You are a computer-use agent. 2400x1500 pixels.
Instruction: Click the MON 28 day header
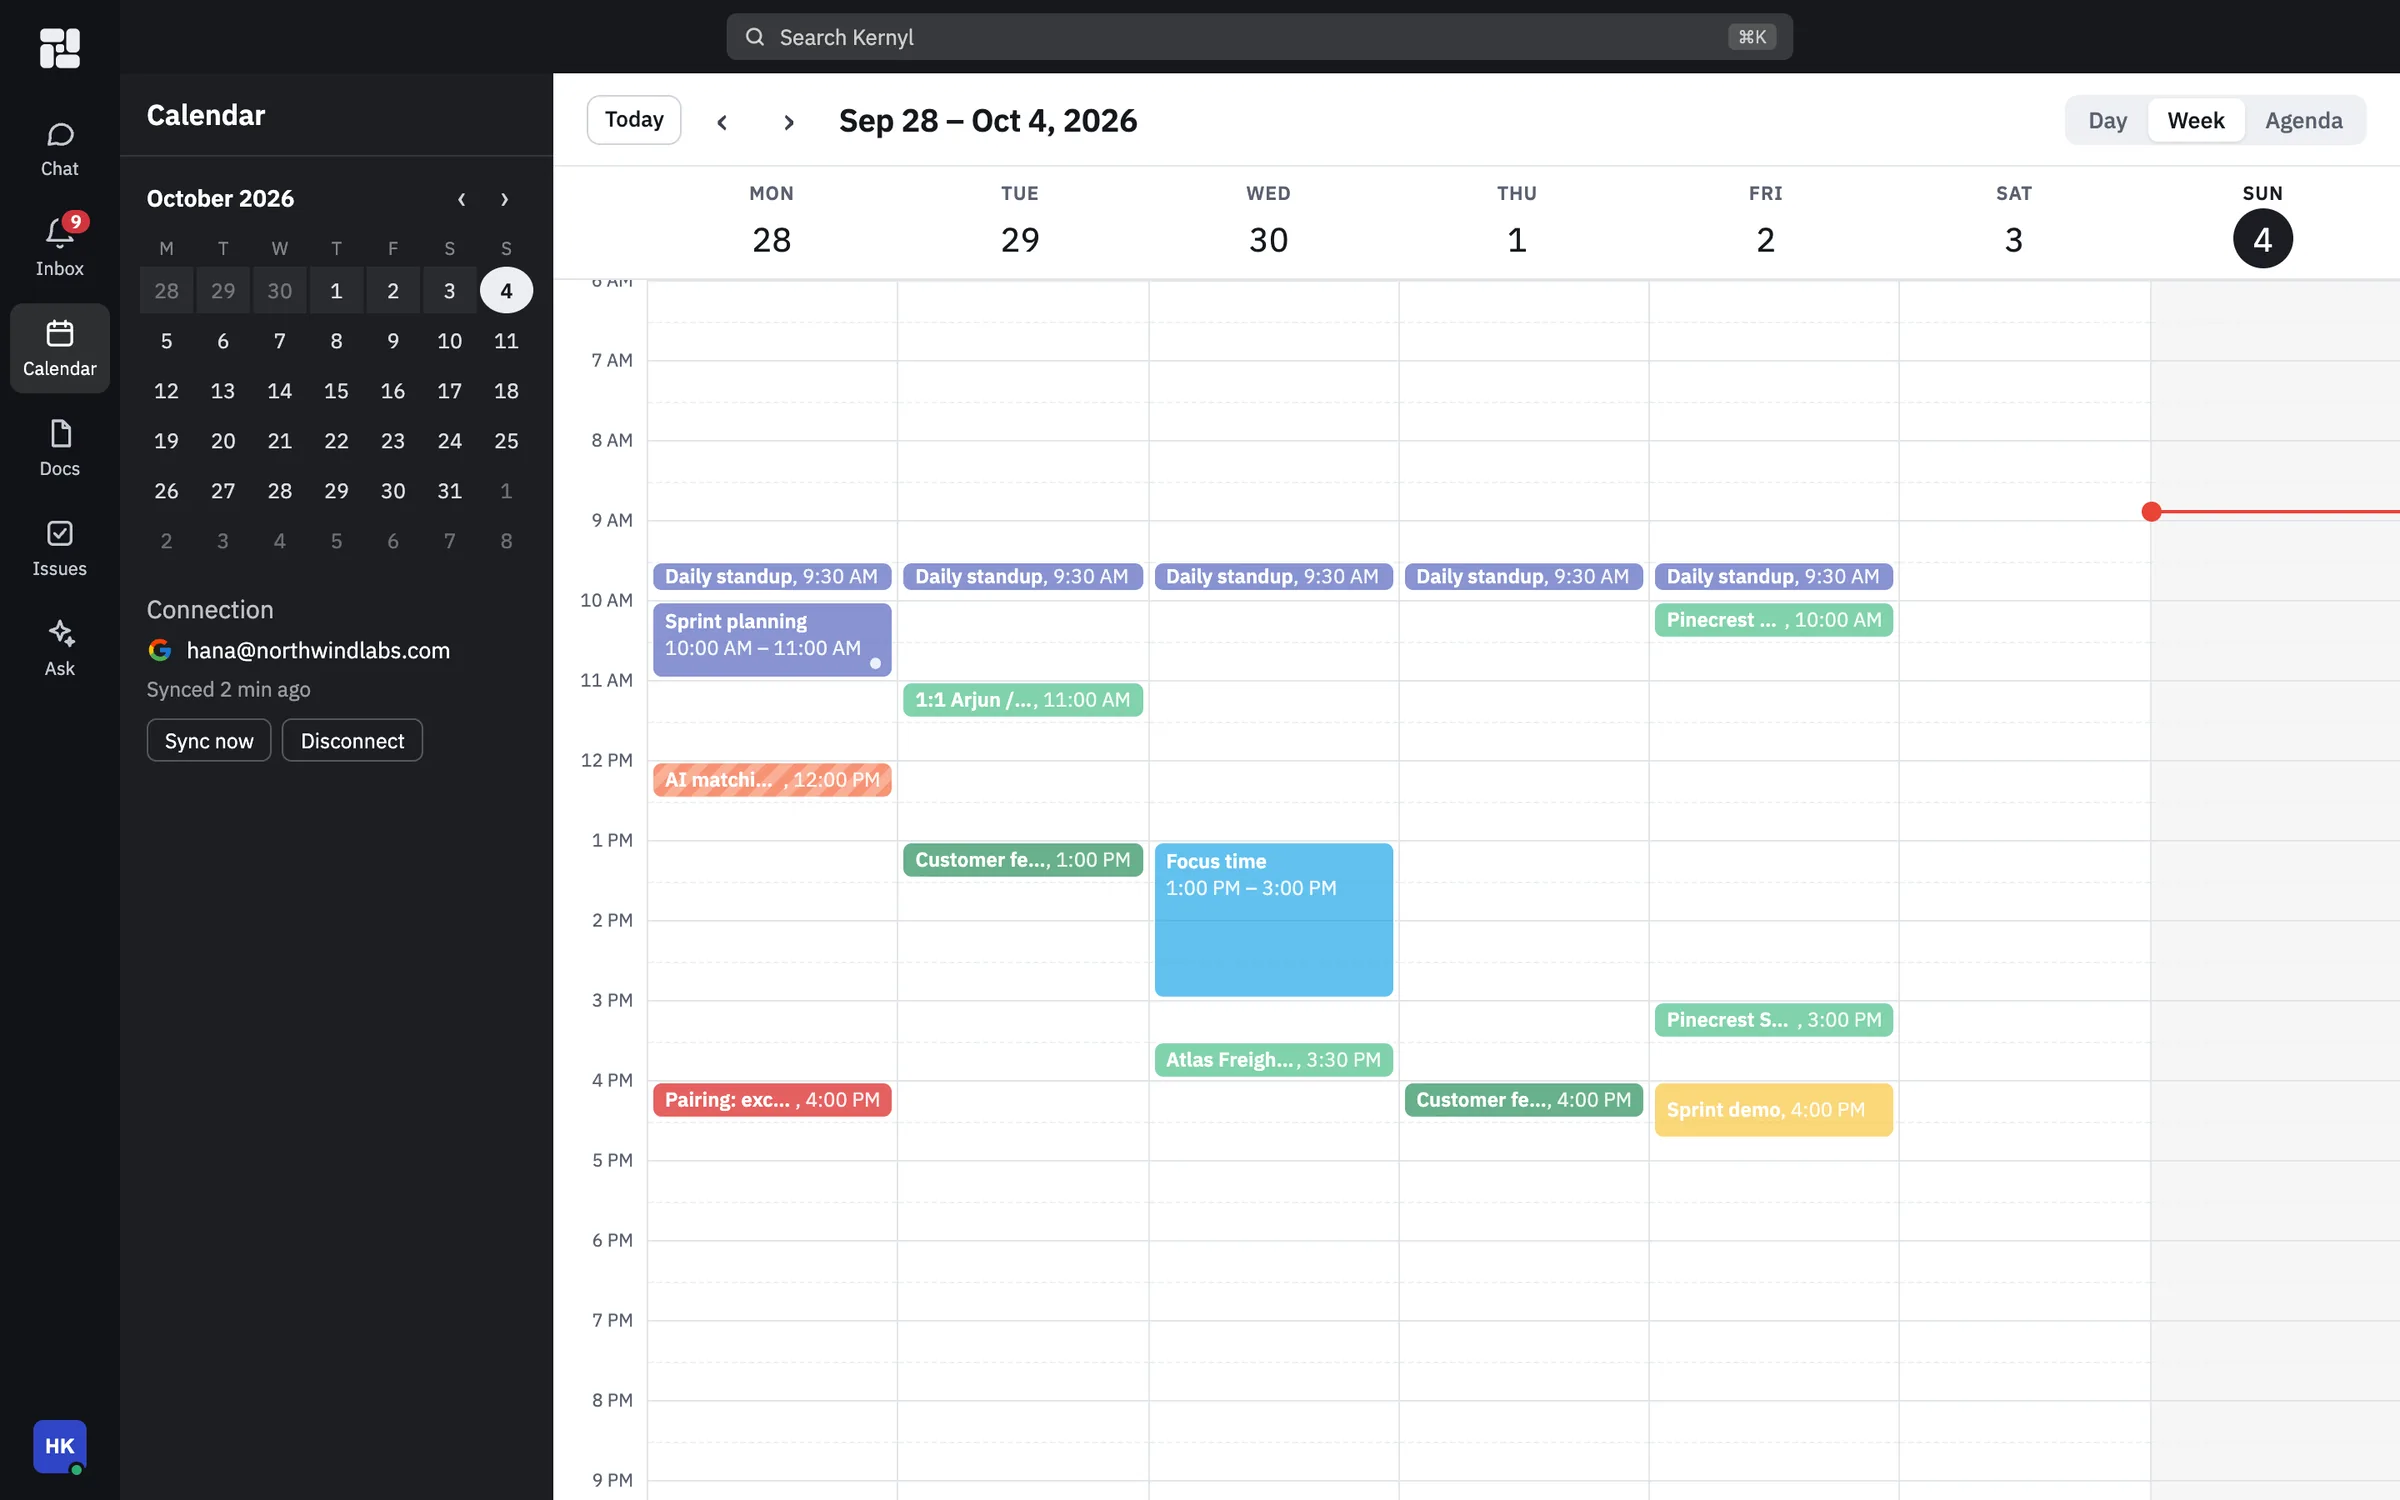click(x=772, y=221)
